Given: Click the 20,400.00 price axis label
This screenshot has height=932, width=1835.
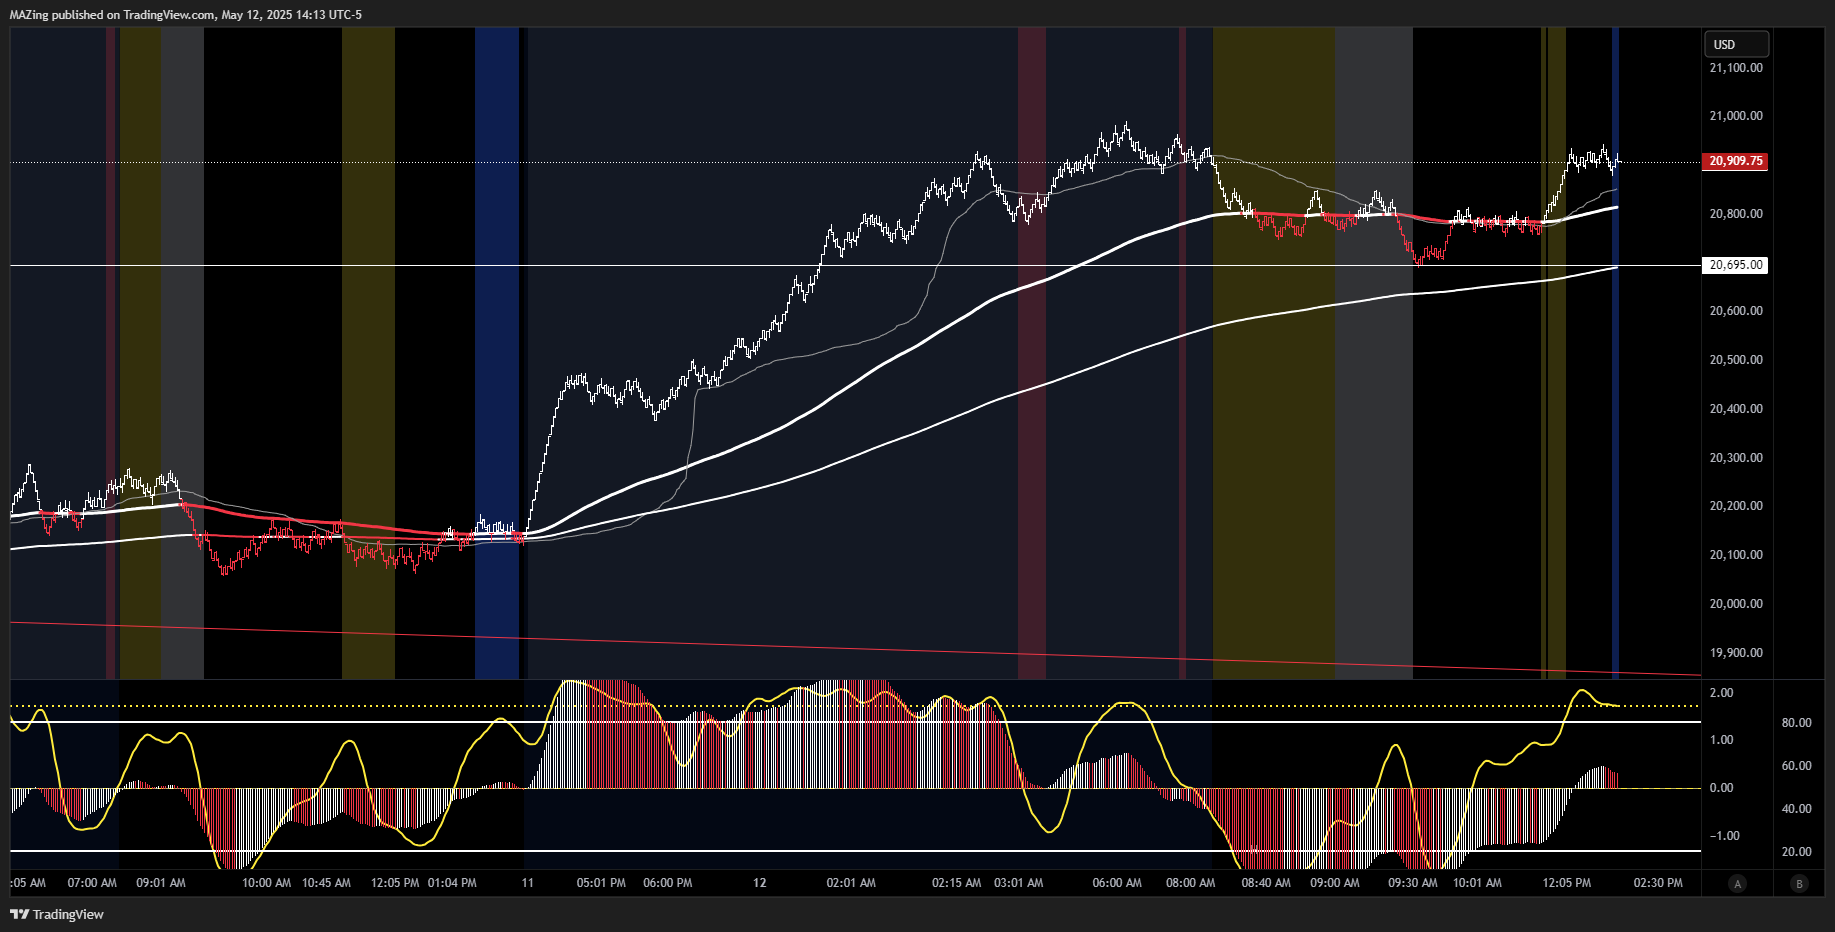Looking at the screenshot, I should [1736, 409].
